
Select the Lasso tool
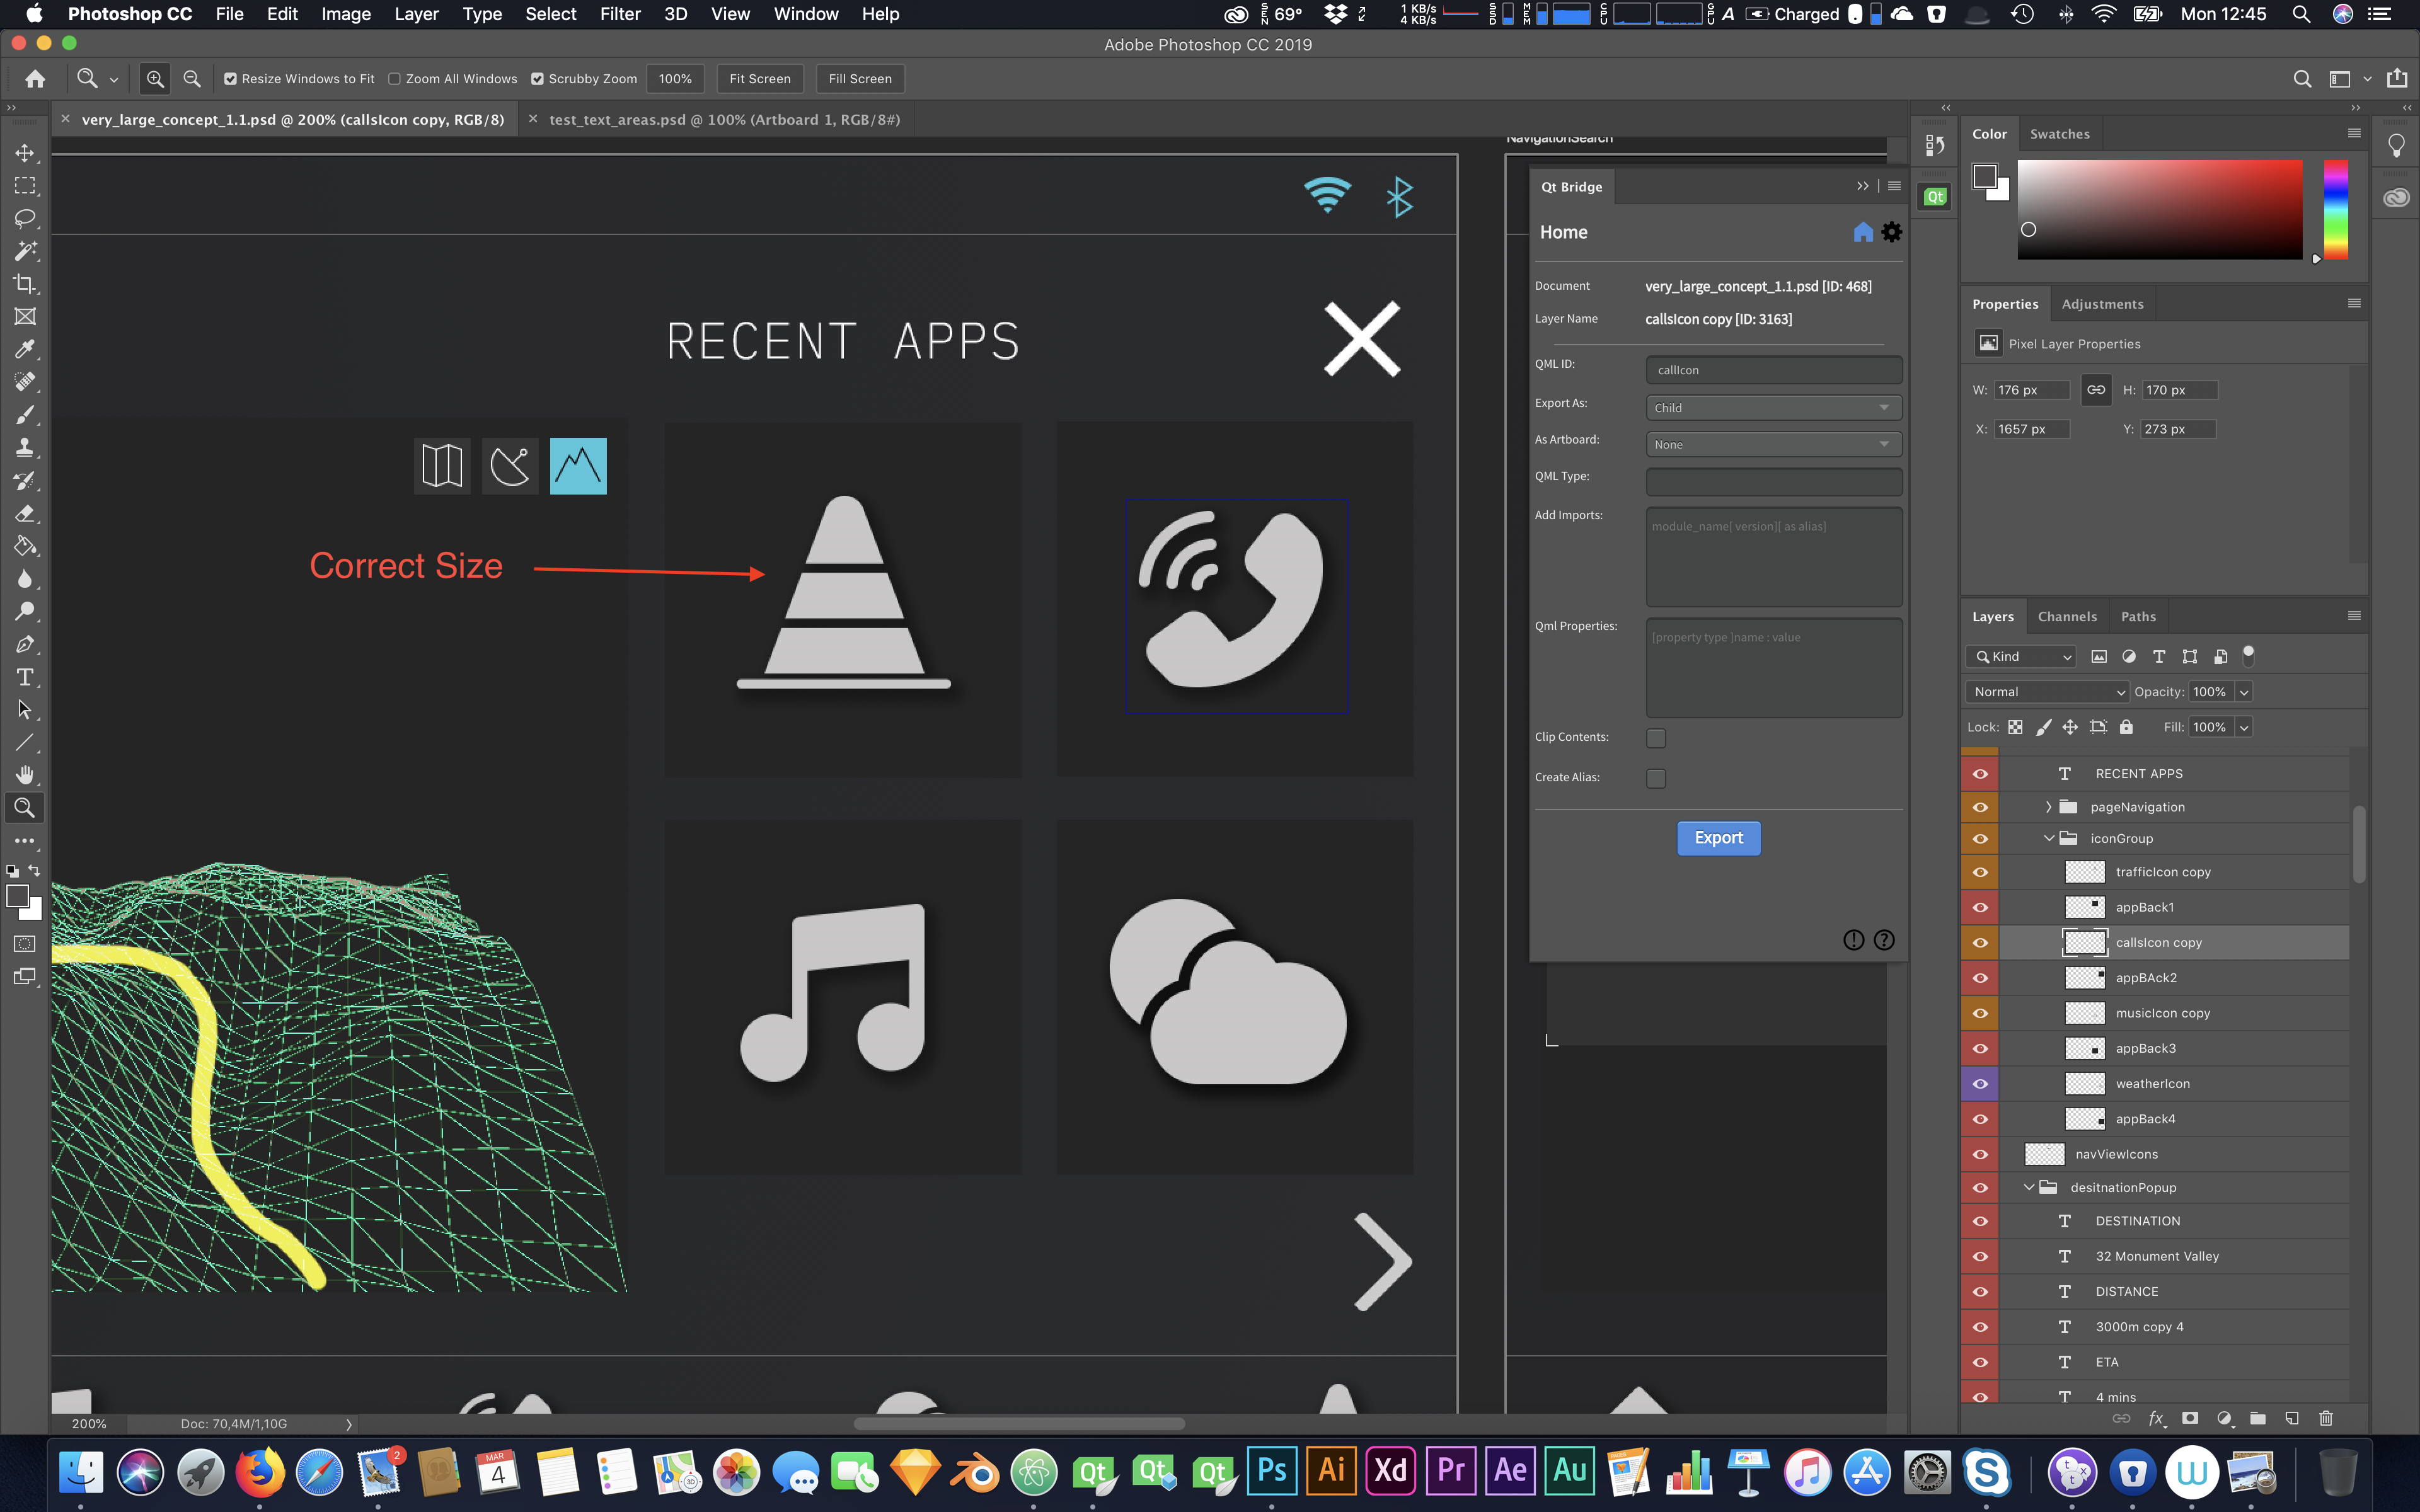click(24, 218)
